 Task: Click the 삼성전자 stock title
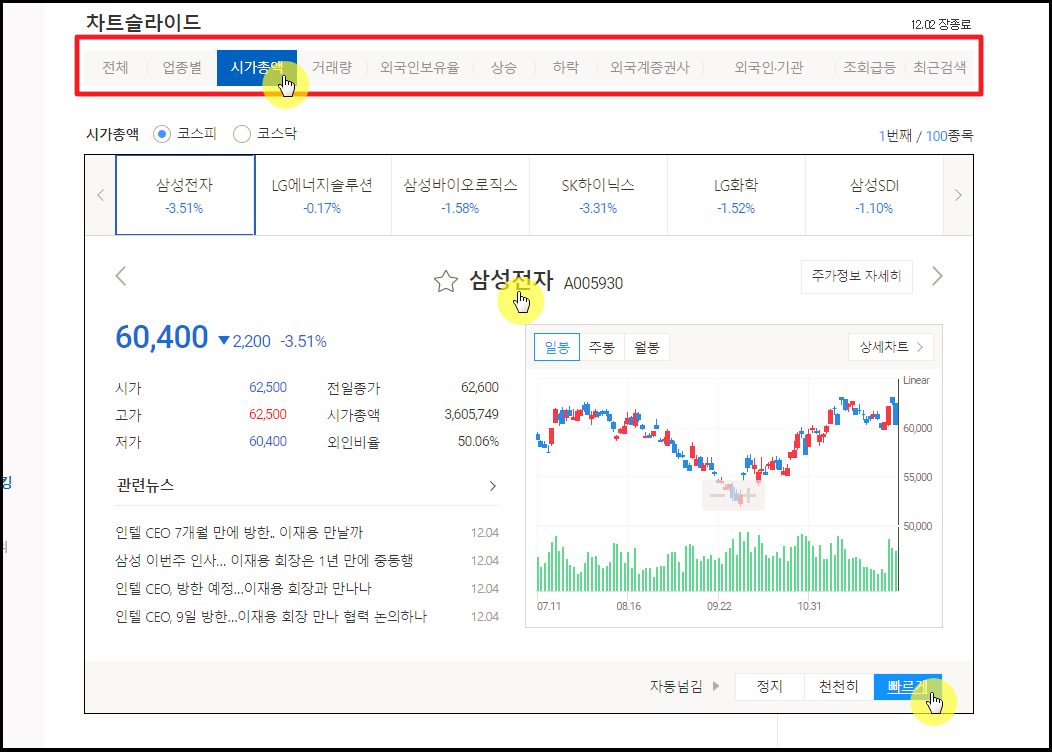coord(511,280)
